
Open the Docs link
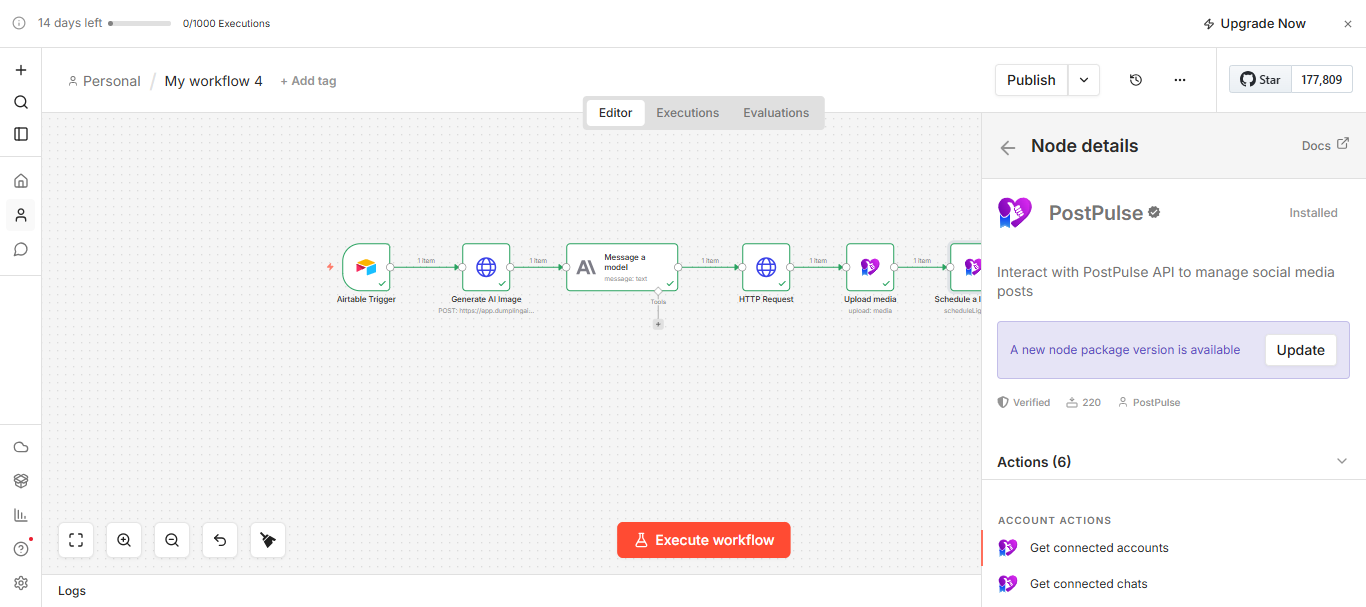[1325, 146]
